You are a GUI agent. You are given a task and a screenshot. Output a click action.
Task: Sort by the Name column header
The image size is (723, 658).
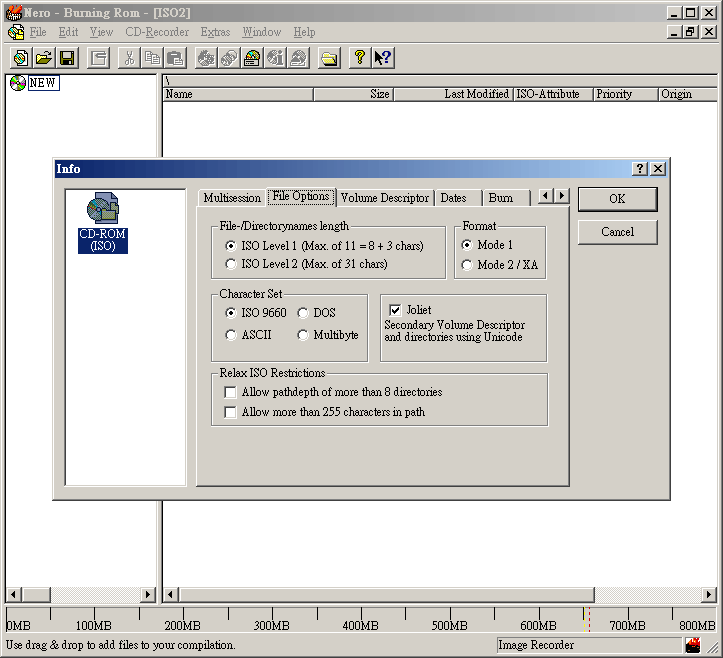coord(238,94)
